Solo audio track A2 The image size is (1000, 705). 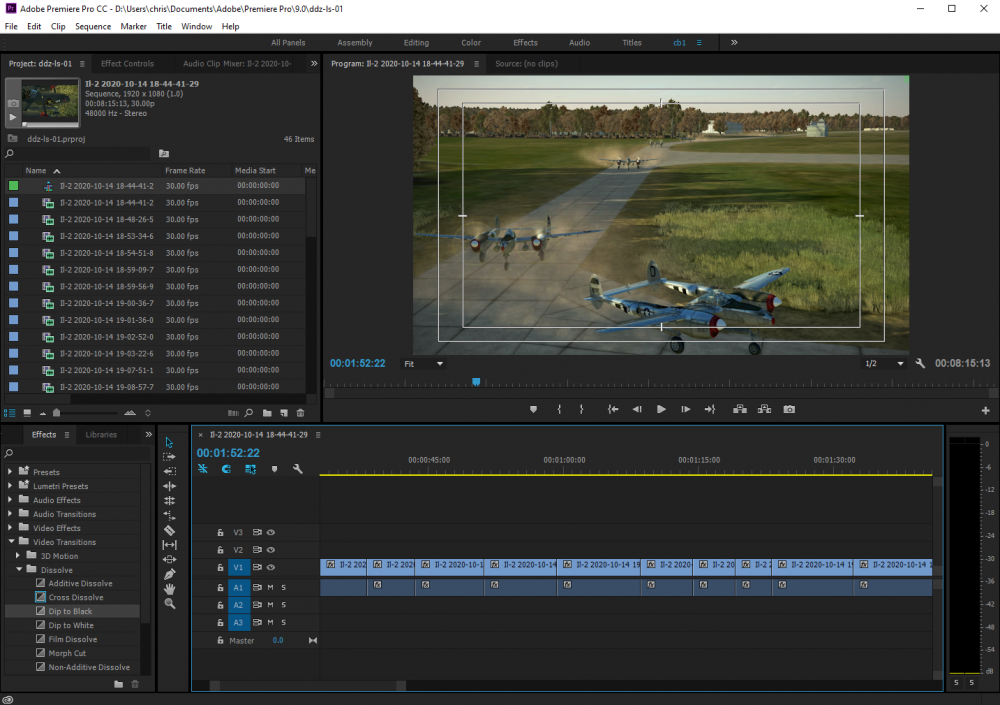(283, 605)
